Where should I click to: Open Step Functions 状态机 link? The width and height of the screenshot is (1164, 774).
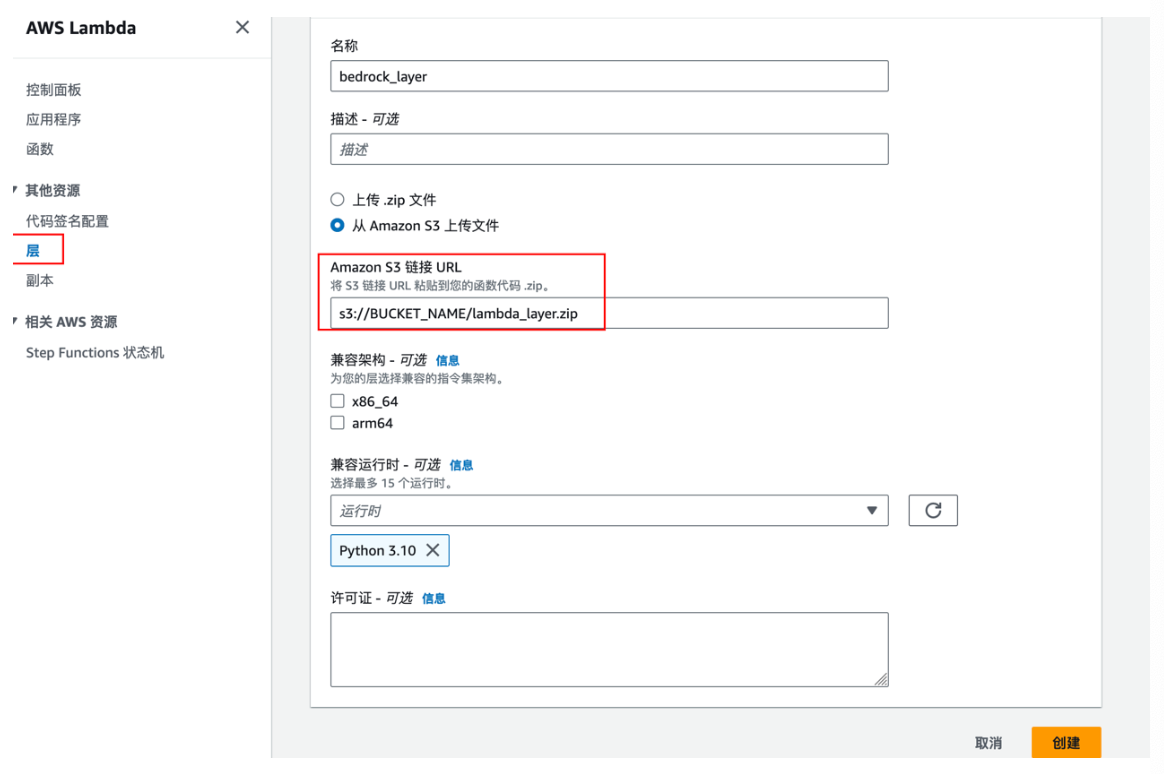click(95, 352)
